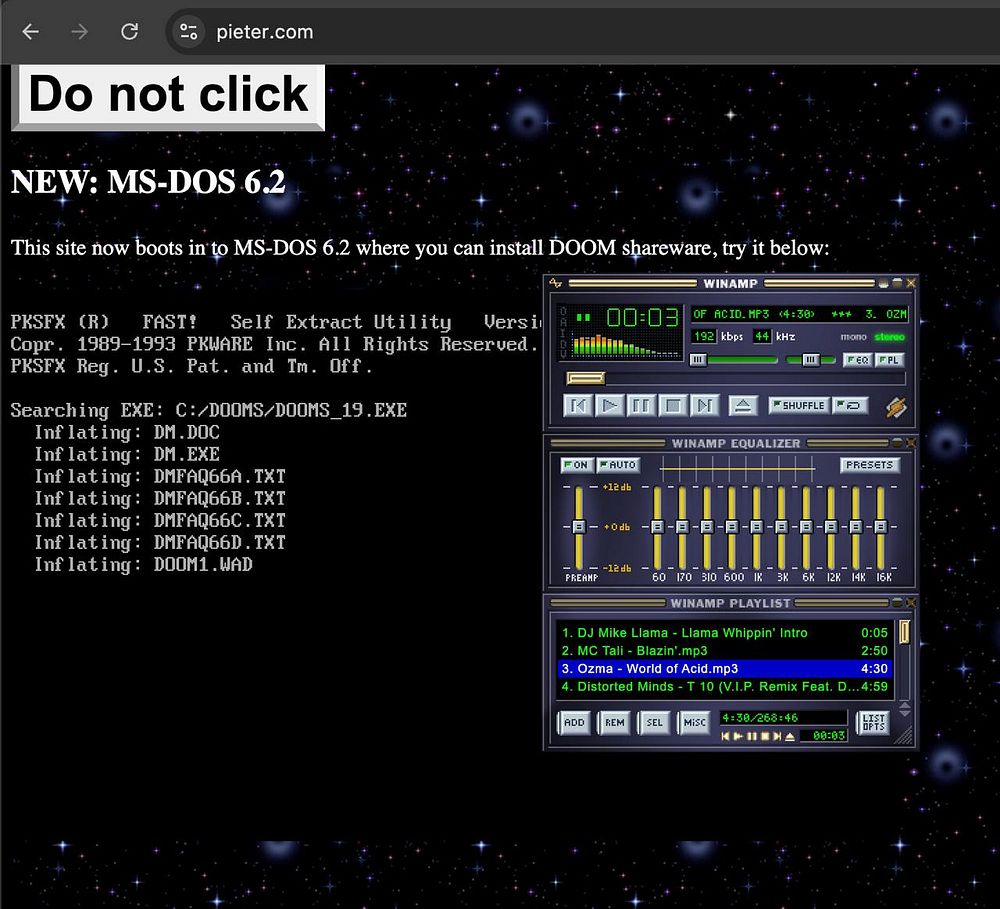Click the Winamp 00:03 time display
Image resolution: width=1000 pixels, height=909 pixels.
point(642,317)
